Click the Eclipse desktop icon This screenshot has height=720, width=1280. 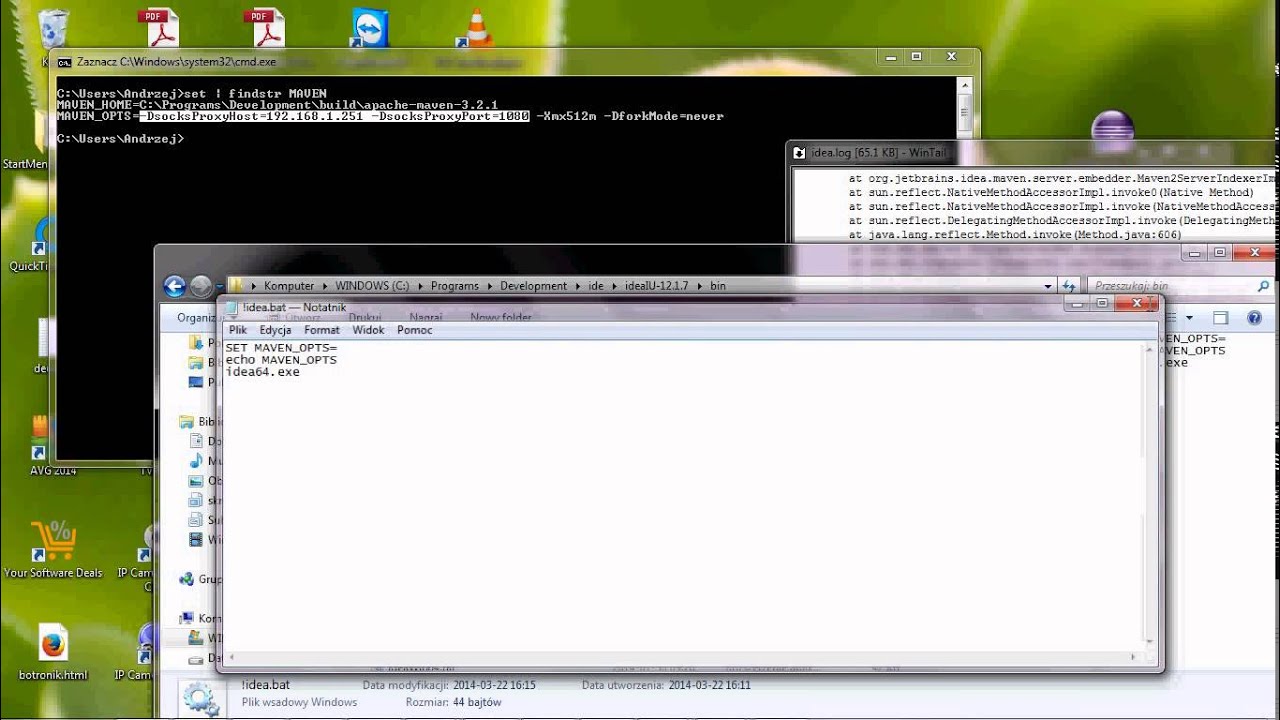click(1113, 132)
